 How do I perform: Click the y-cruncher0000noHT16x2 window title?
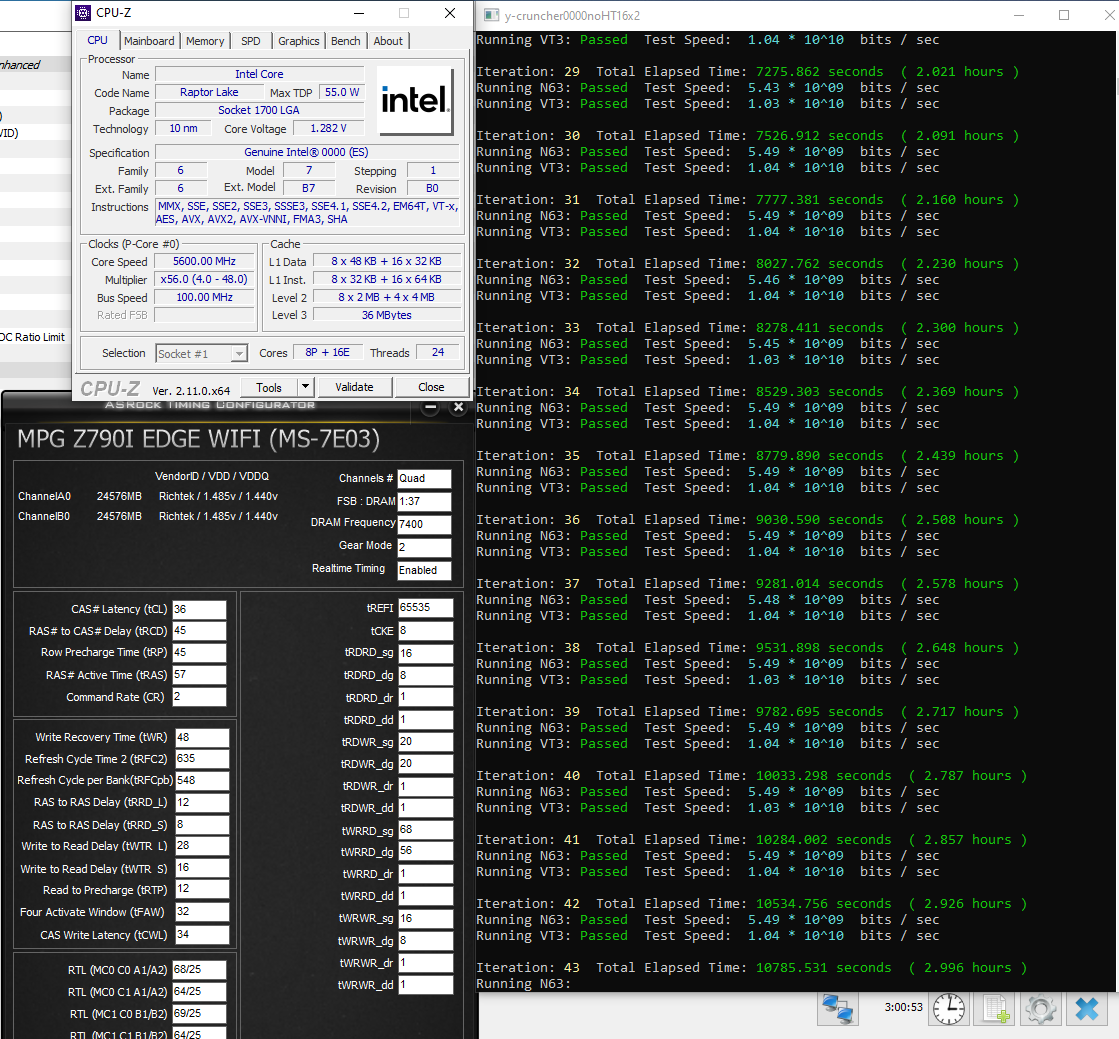tap(572, 16)
